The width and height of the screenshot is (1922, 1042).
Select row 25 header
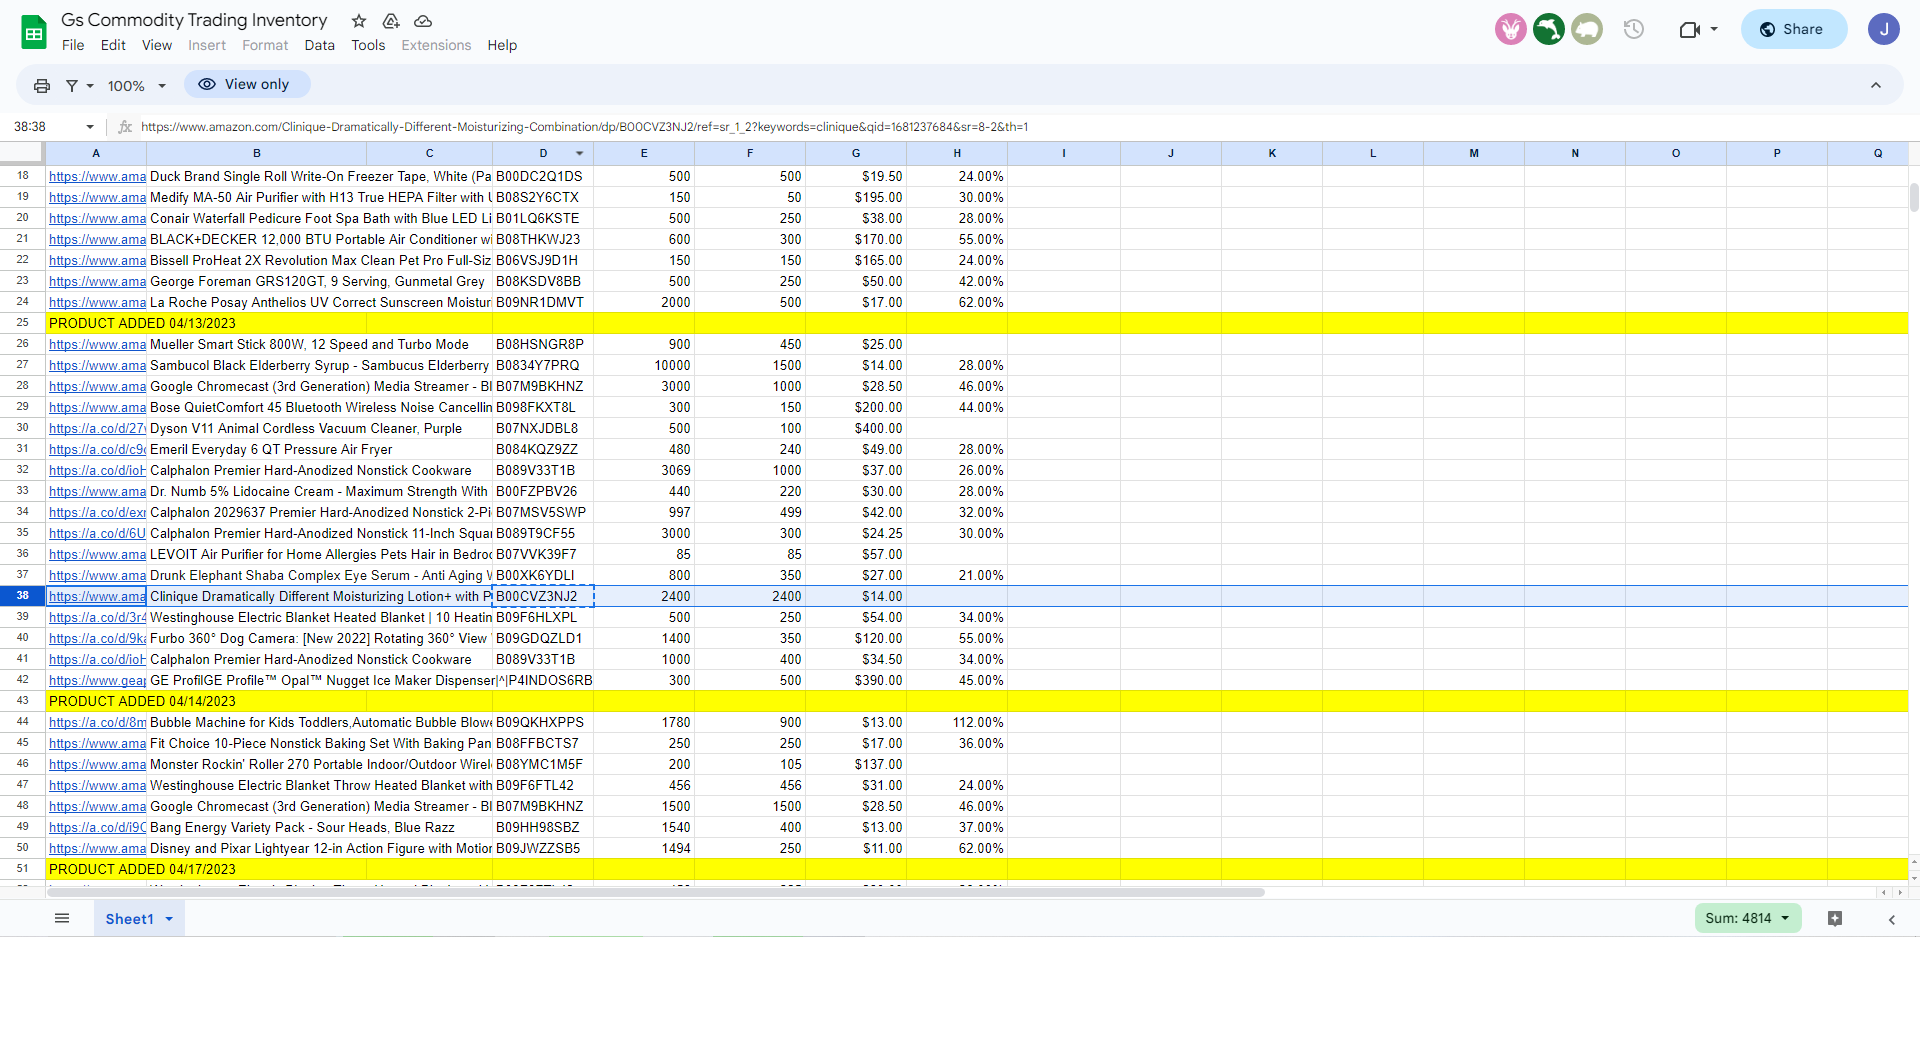pyautogui.click(x=22, y=323)
